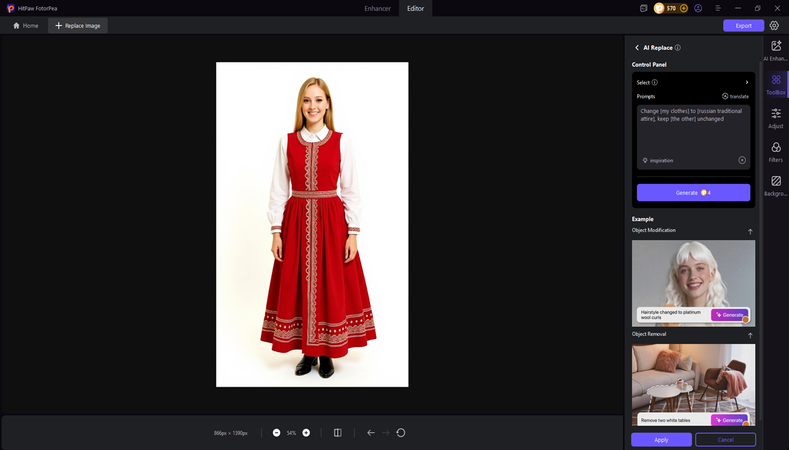Click the Replace Image button
Image resolution: width=789 pixels, height=450 pixels.
coord(77,26)
